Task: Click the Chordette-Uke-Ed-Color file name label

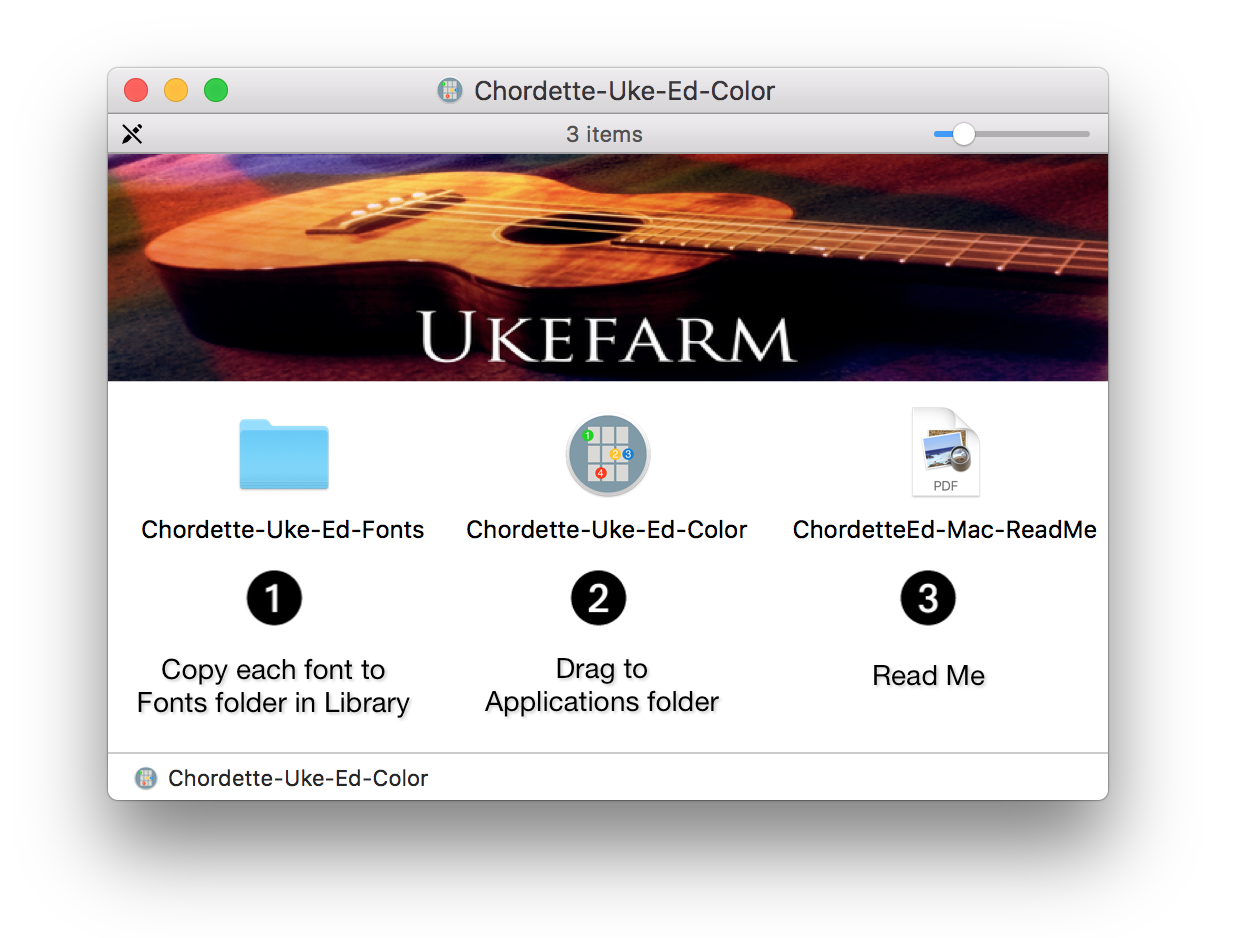Action: (607, 530)
